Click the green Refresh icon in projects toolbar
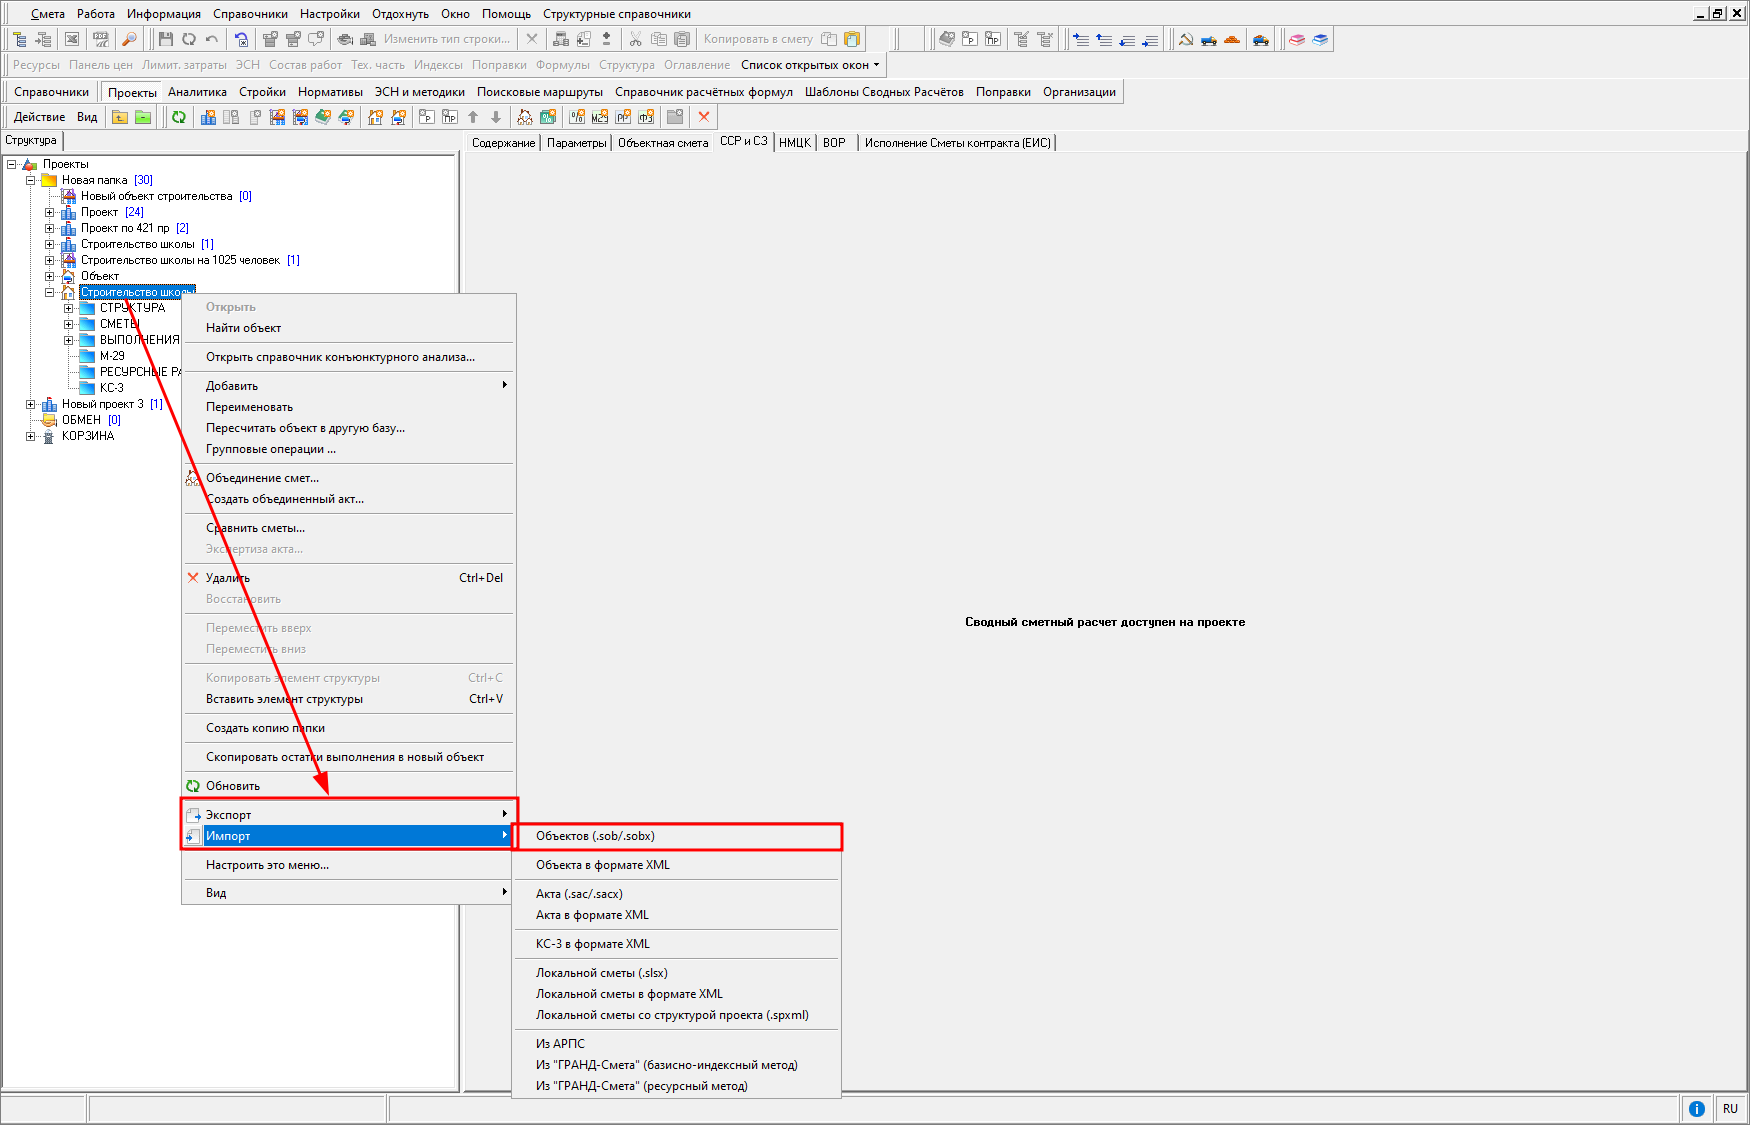1750x1125 pixels. (179, 117)
